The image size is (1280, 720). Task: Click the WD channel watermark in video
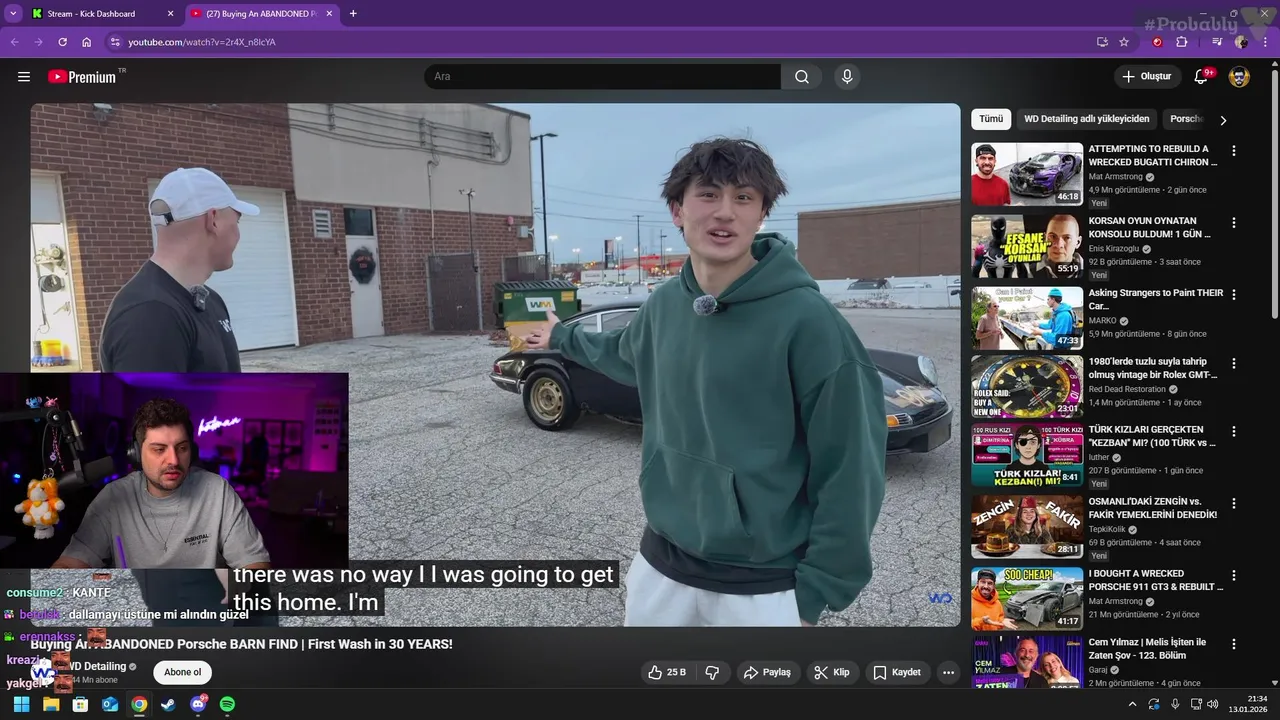click(x=940, y=597)
